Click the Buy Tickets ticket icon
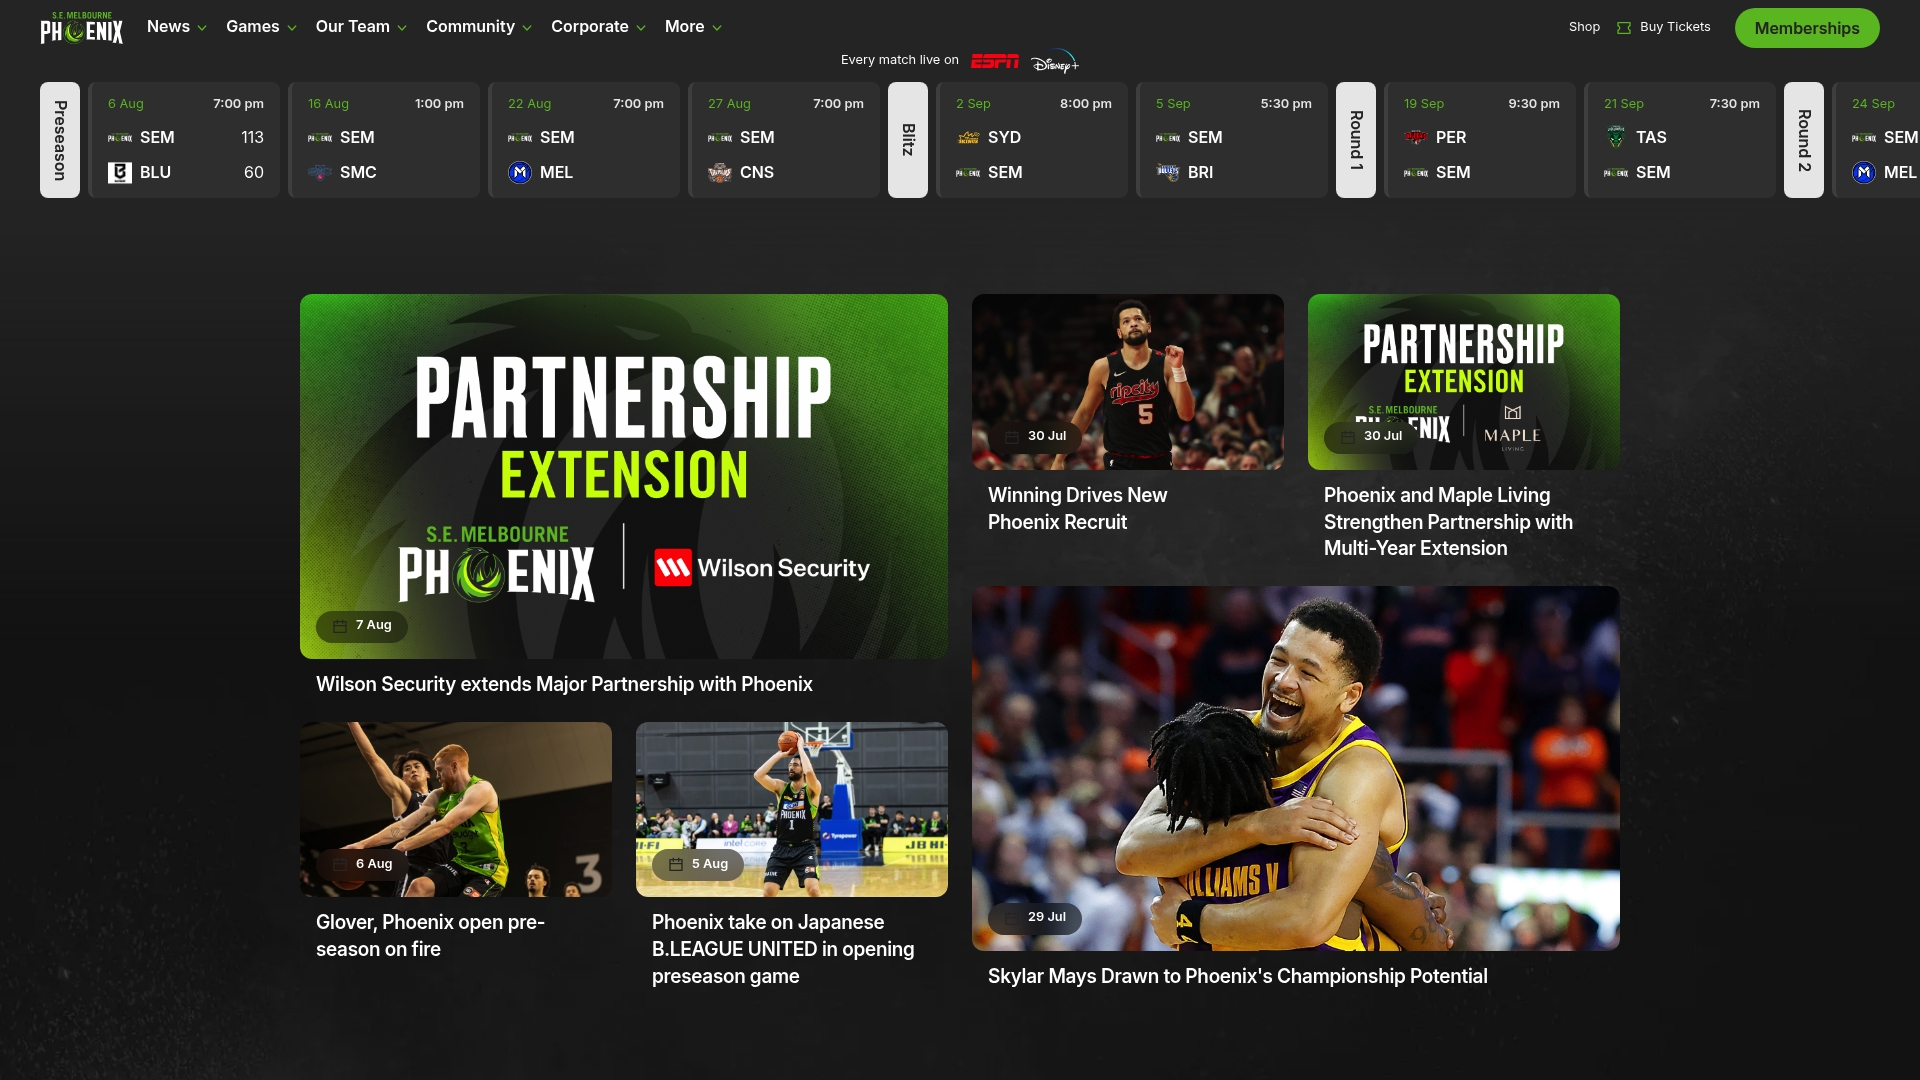 1624,28
